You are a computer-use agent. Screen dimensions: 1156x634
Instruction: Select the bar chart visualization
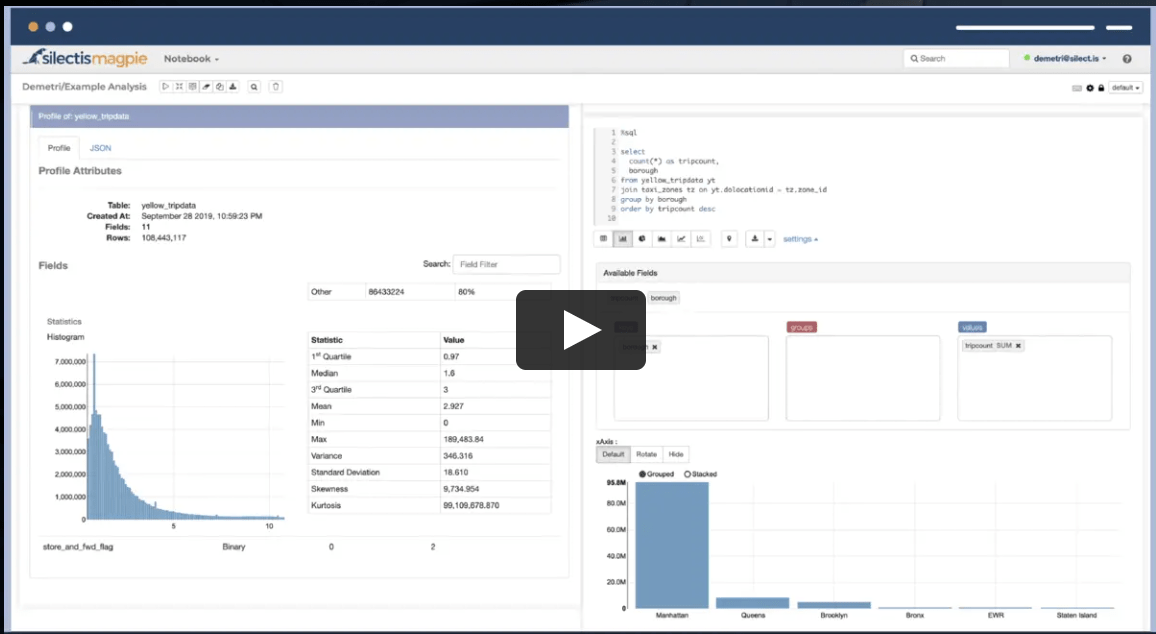pyautogui.click(x=623, y=238)
